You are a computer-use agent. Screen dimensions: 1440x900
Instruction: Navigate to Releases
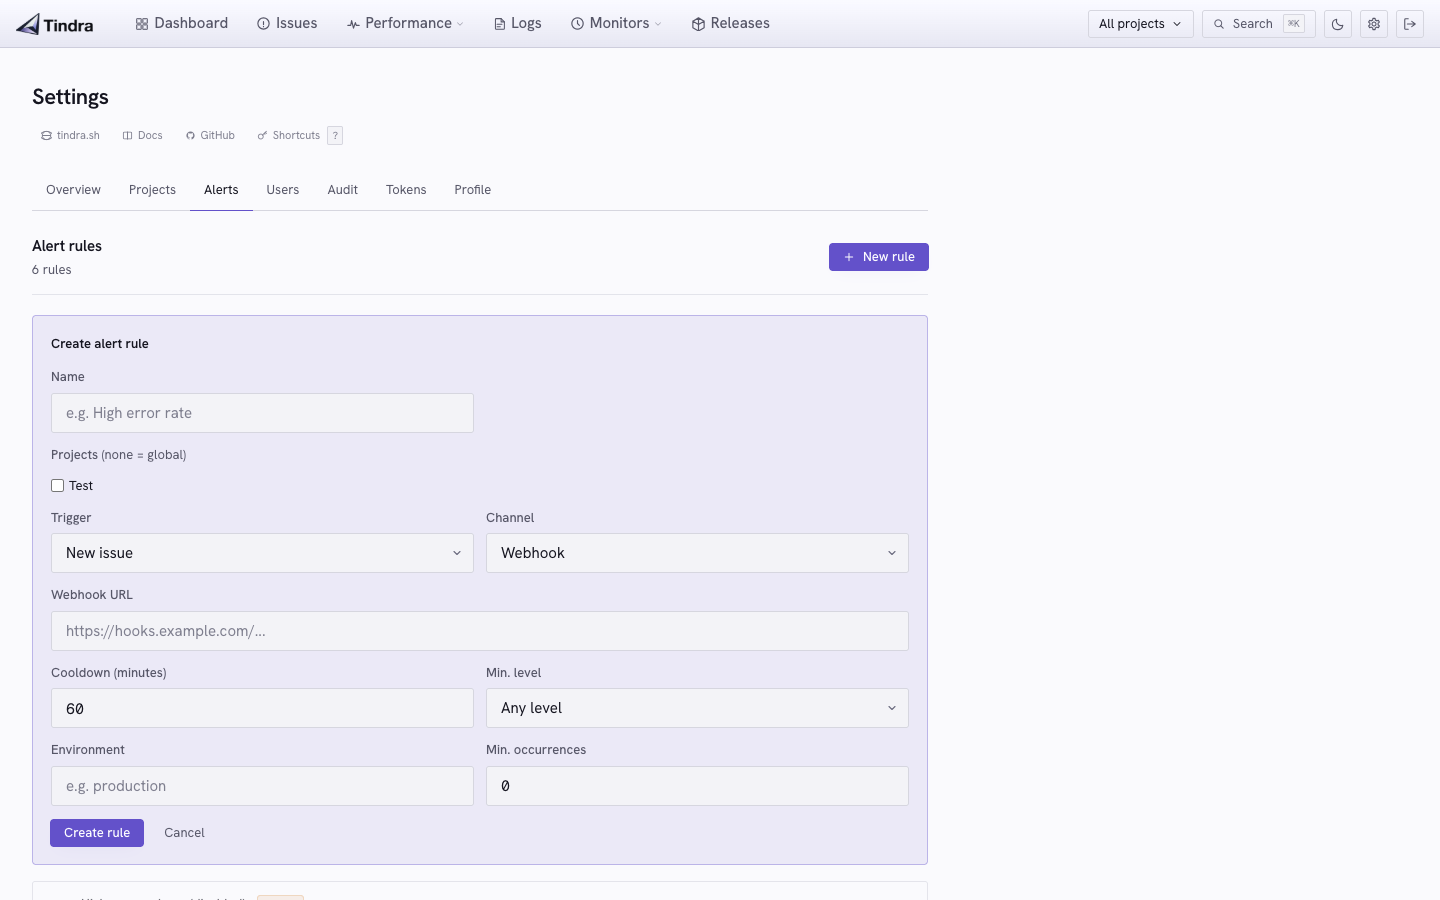pos(731,23)
